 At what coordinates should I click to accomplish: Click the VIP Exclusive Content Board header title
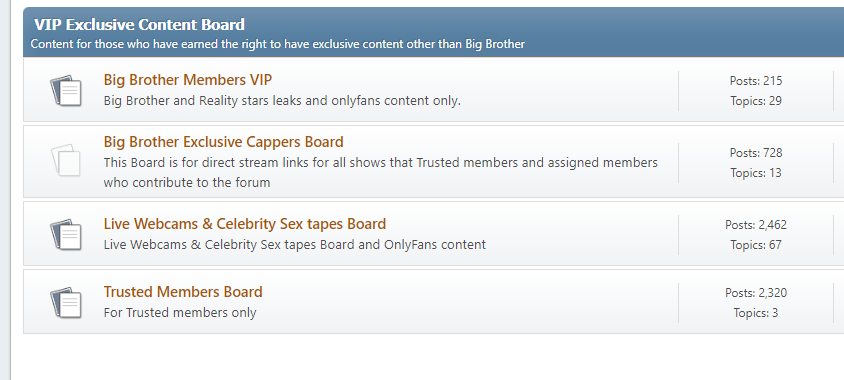[x=139, y=24]
